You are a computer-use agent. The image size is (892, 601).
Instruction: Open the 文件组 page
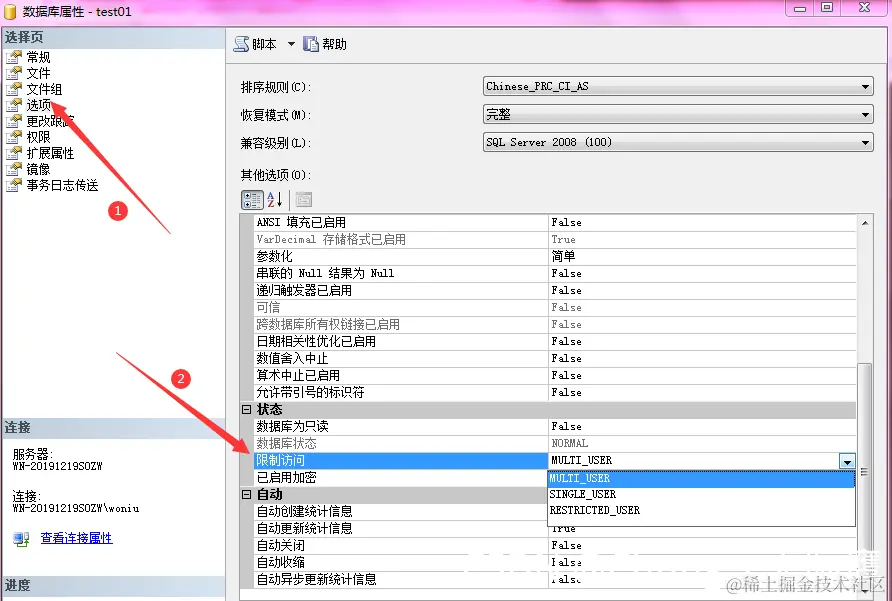[x=44, y=89]
